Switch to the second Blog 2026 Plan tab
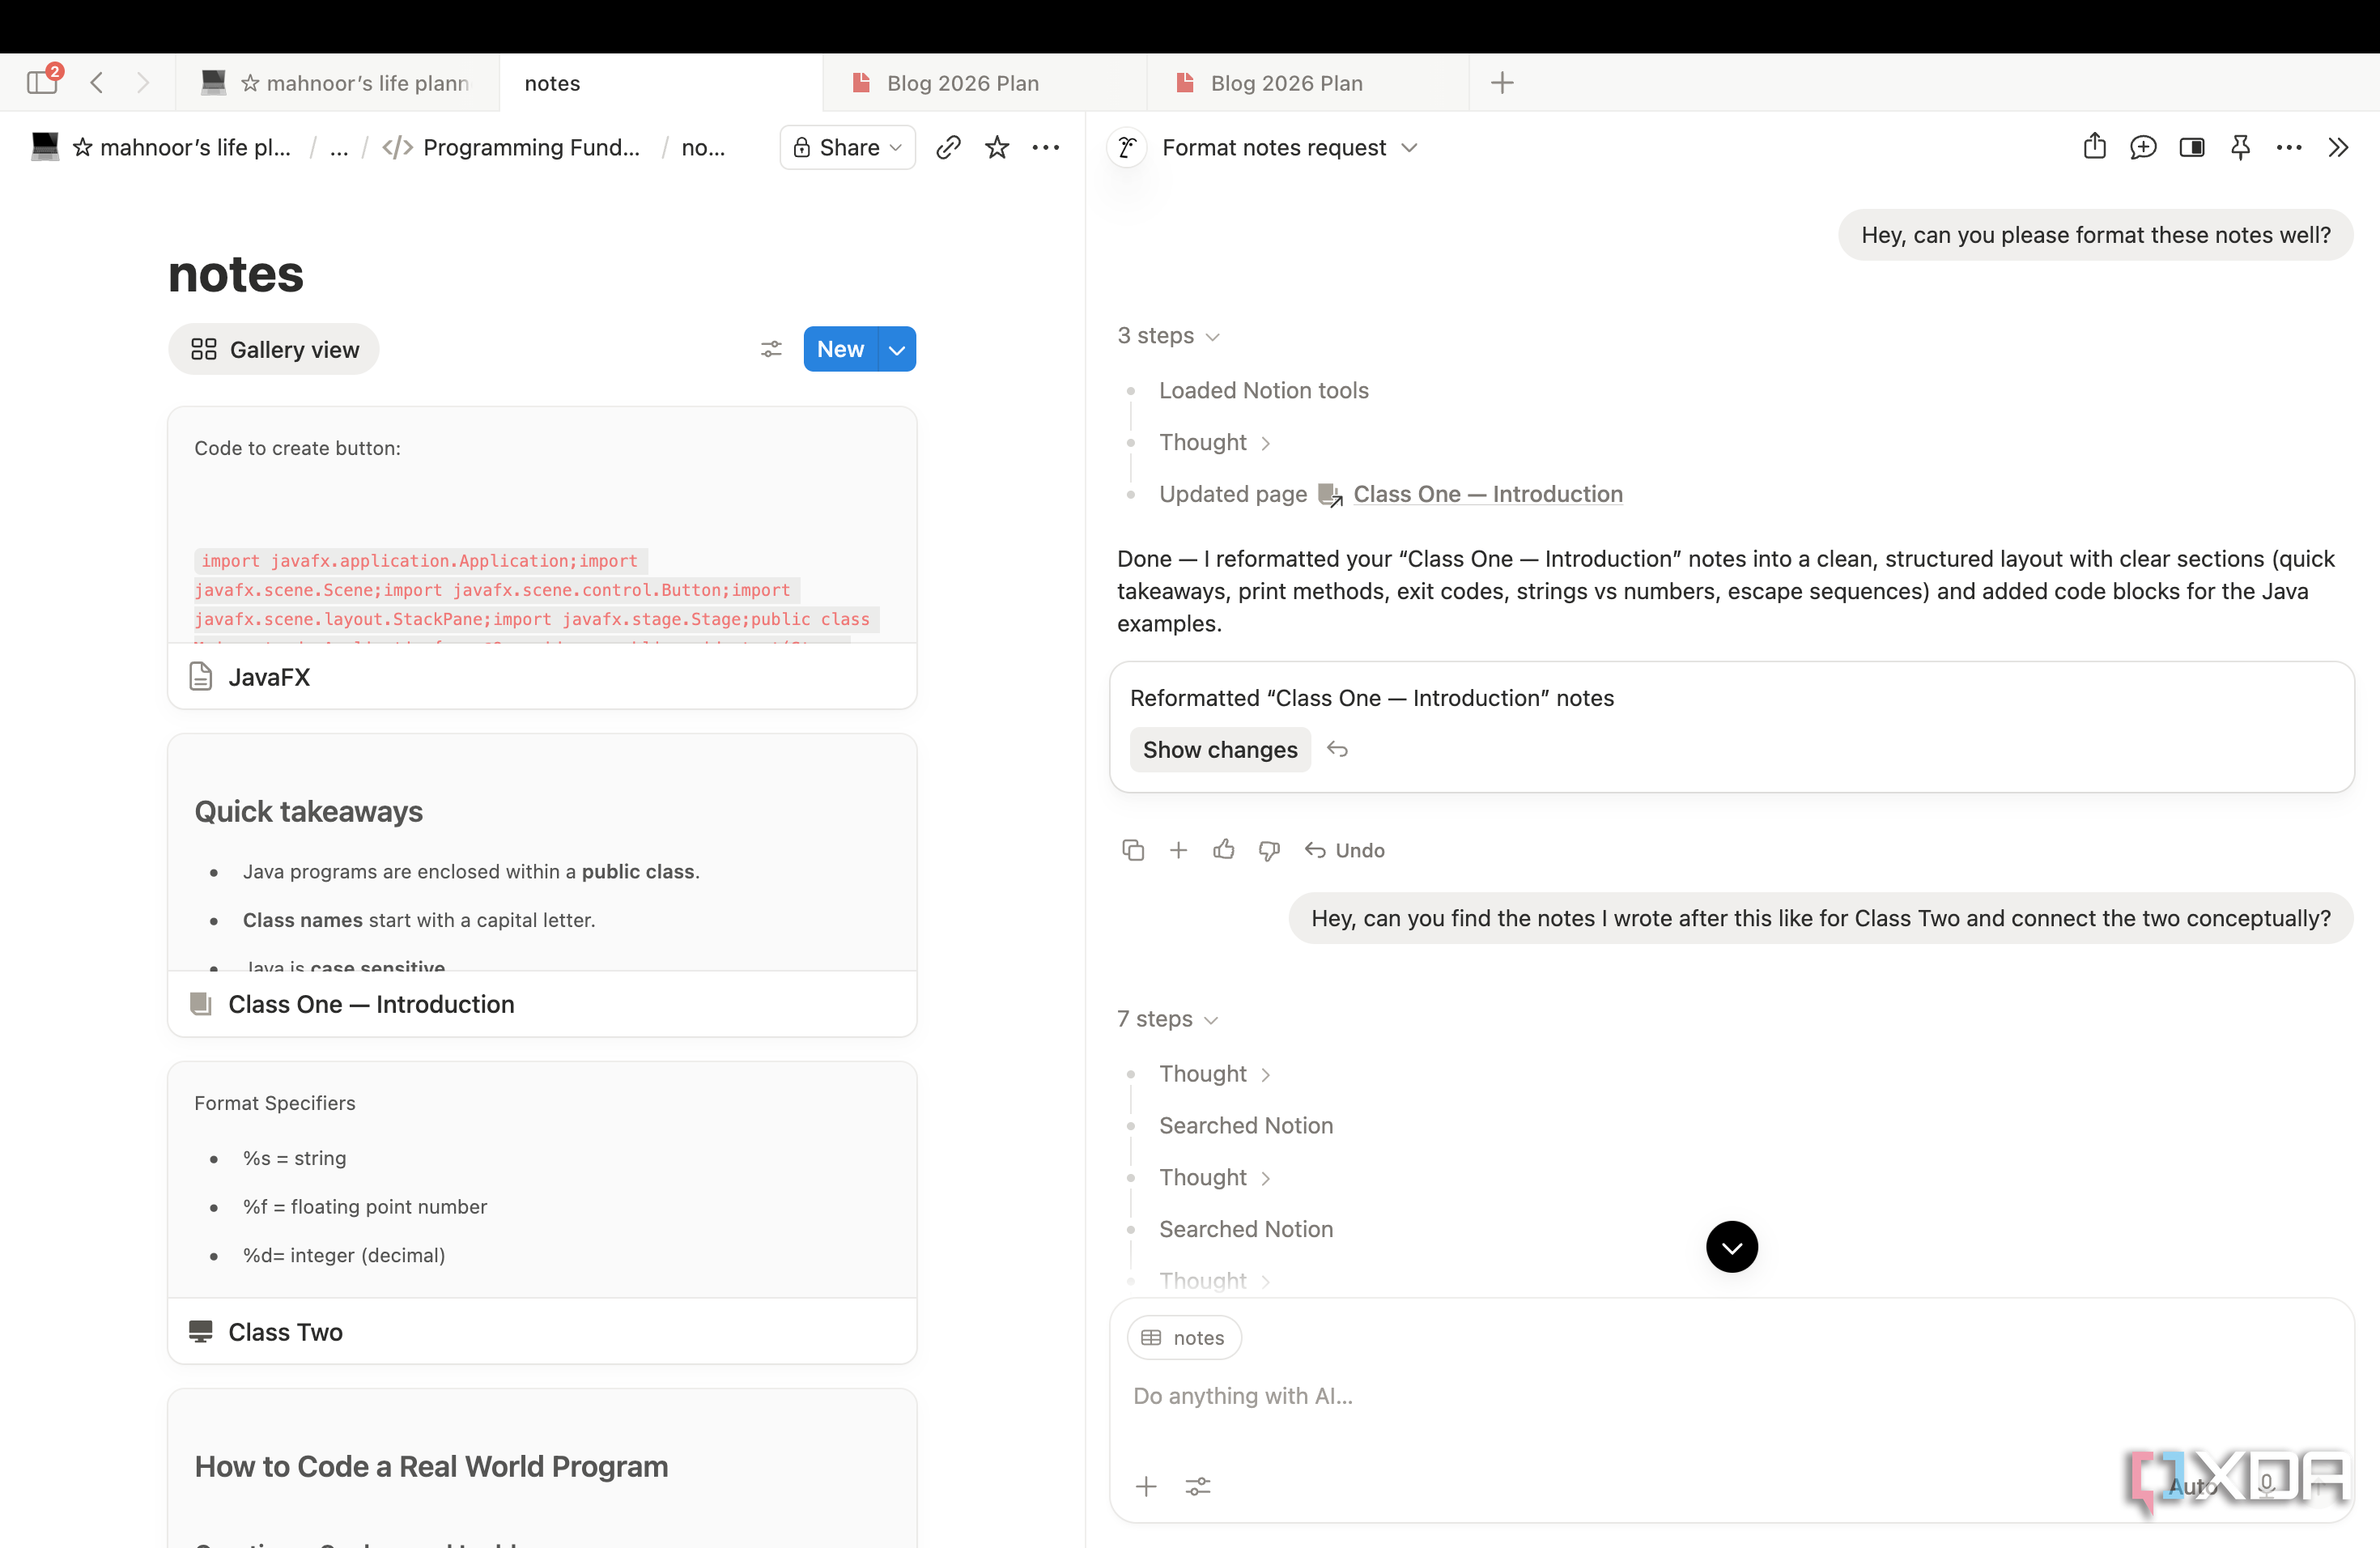The width and height of the screenshot is (2380, 1548). click(1308, 82)
